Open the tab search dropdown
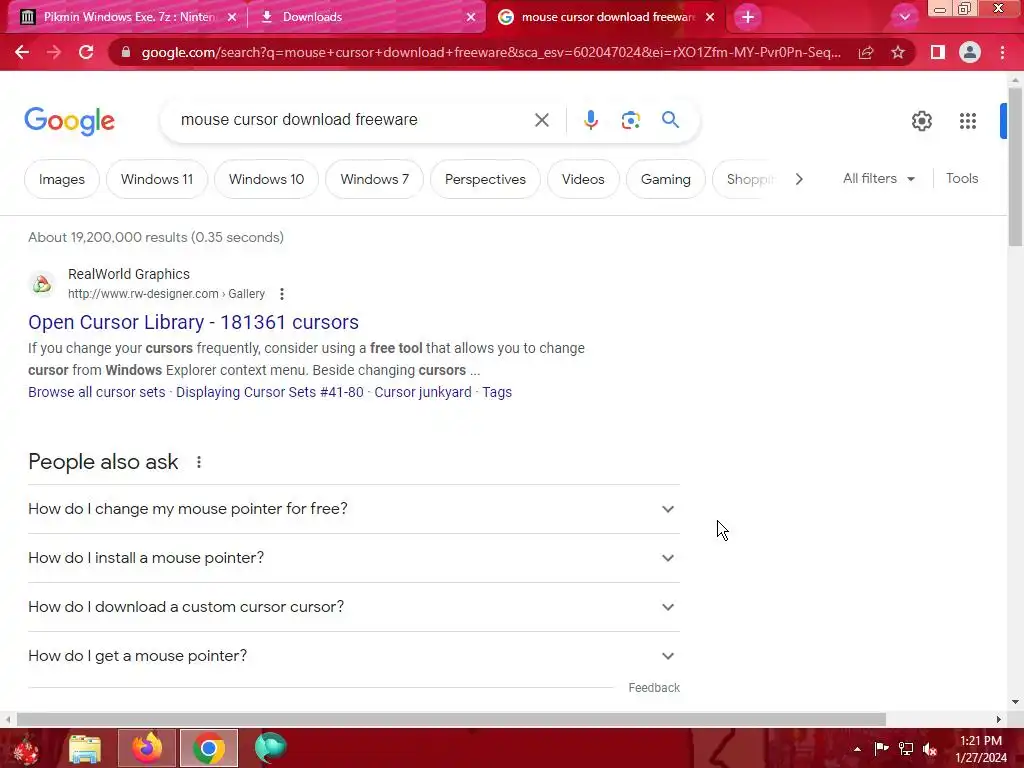This screenshot has height=768, width=1024. click(904, 17)
